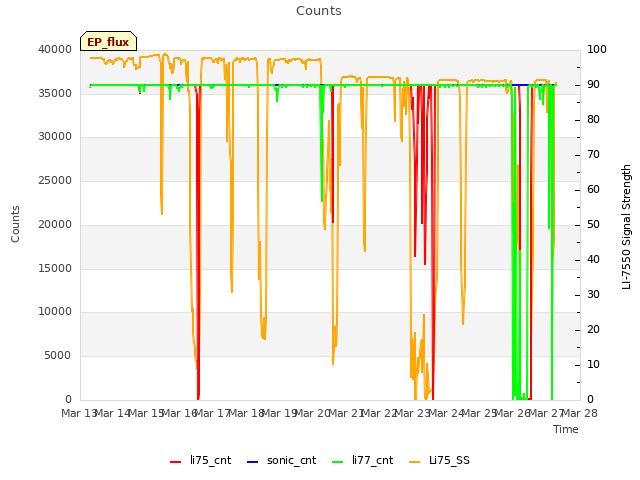Click the LI-7550 Signal Strength axis title
This screenshot has height=480, width=640.
[x=626, y=227]
